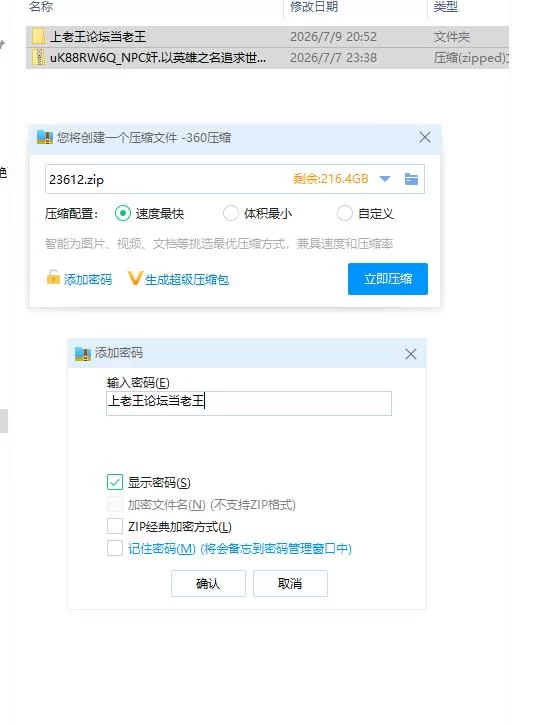Click the date 2026/7/7 23:38

(x=333, y=58)
